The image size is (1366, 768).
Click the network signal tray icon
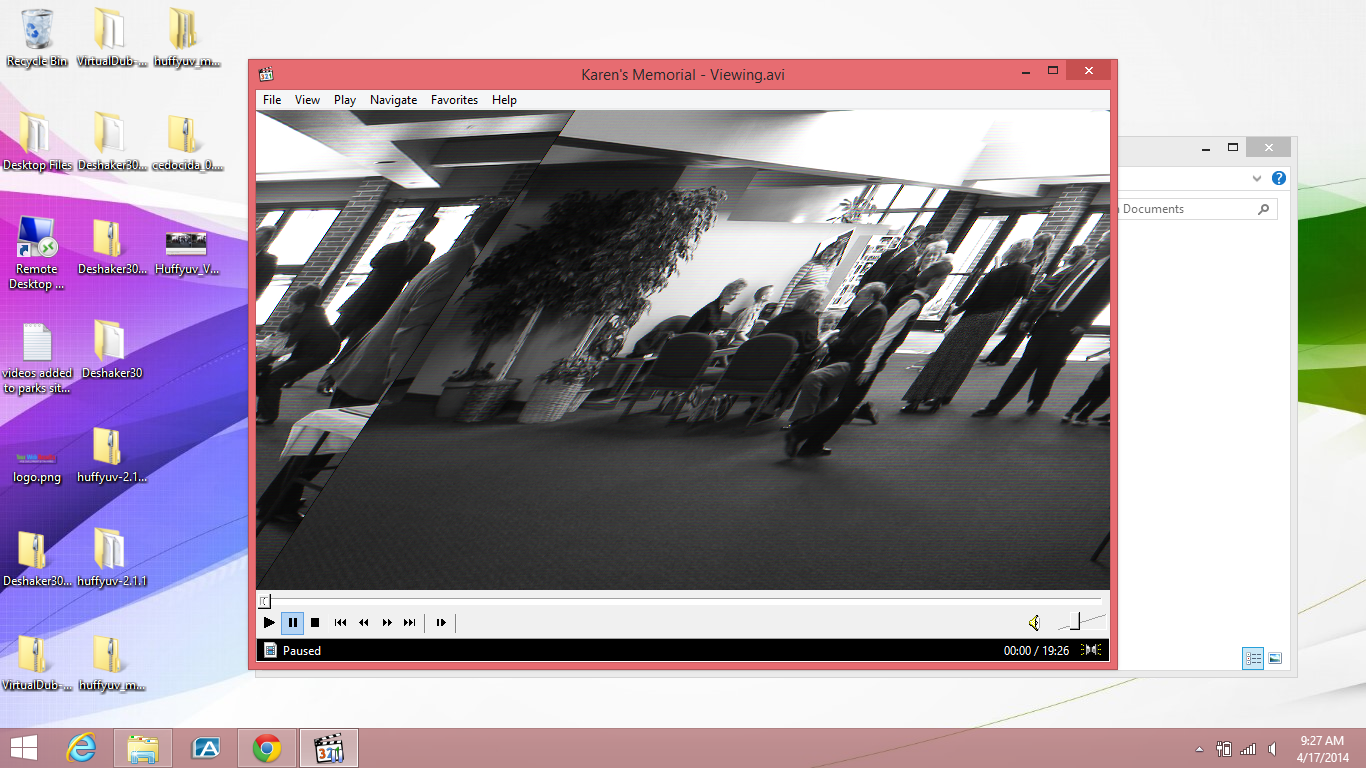click(x=1248, y=749)
